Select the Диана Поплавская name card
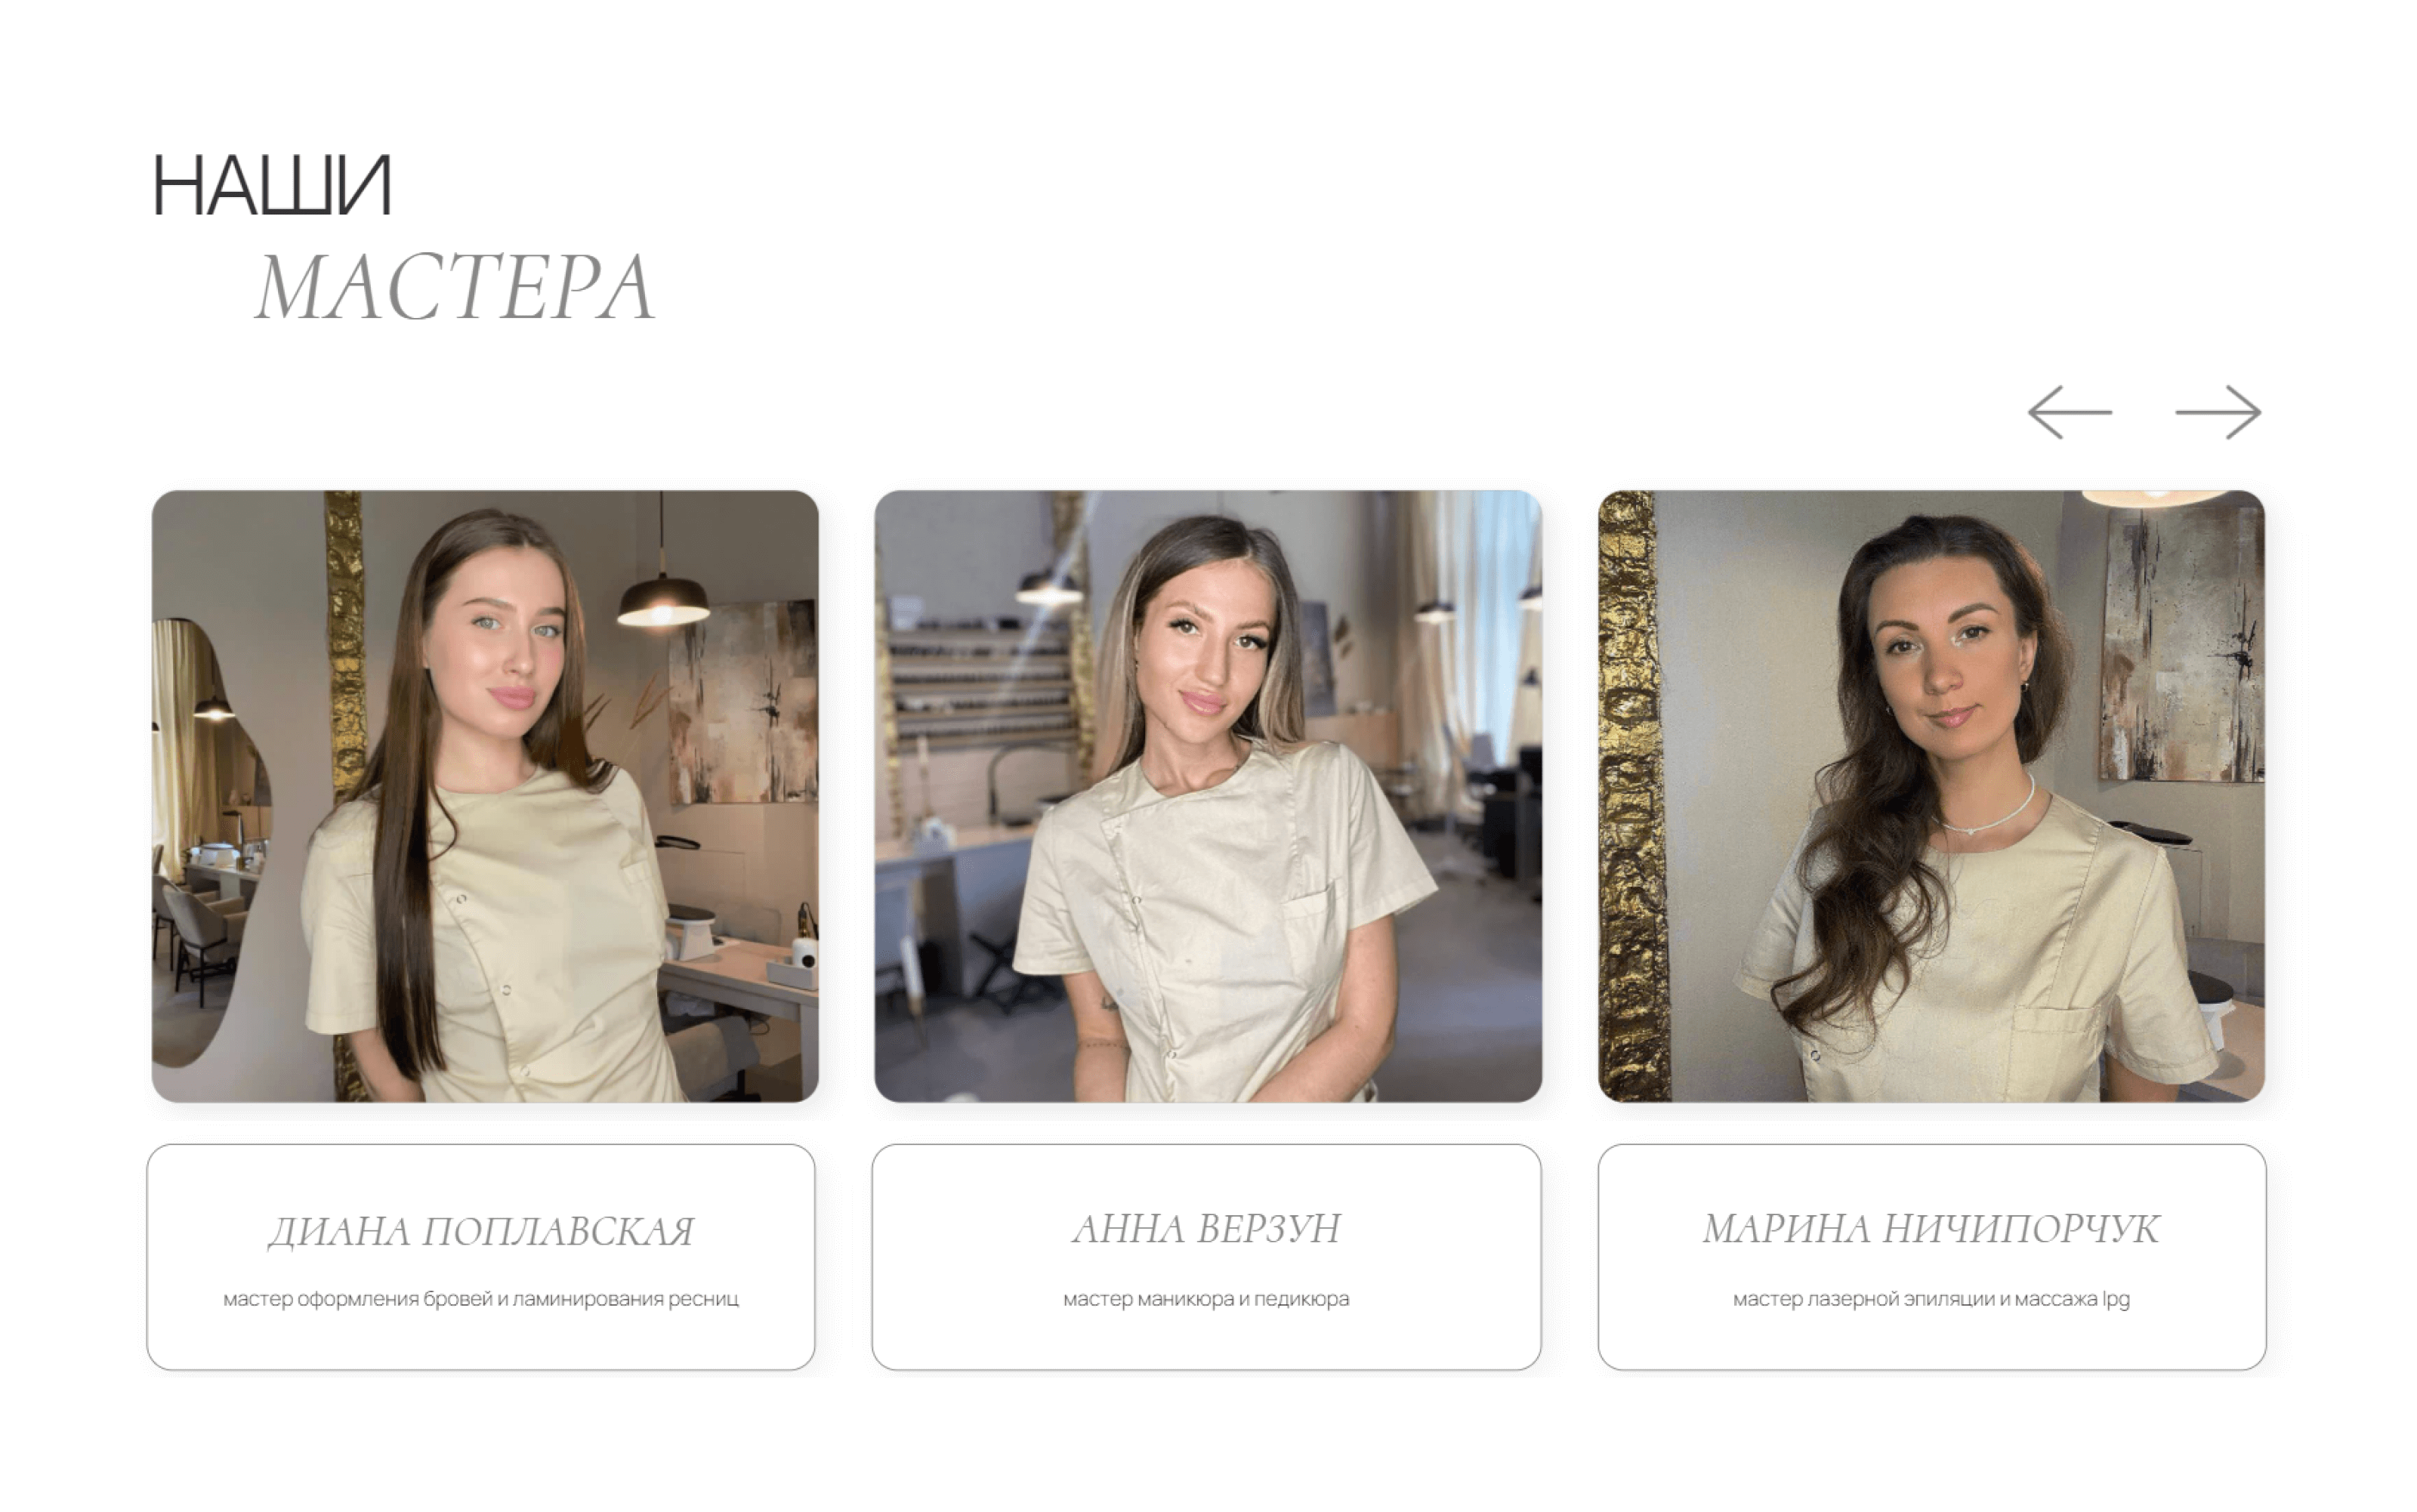The width and height of the screenshot is (2417, 1512). coord(481,1257)
